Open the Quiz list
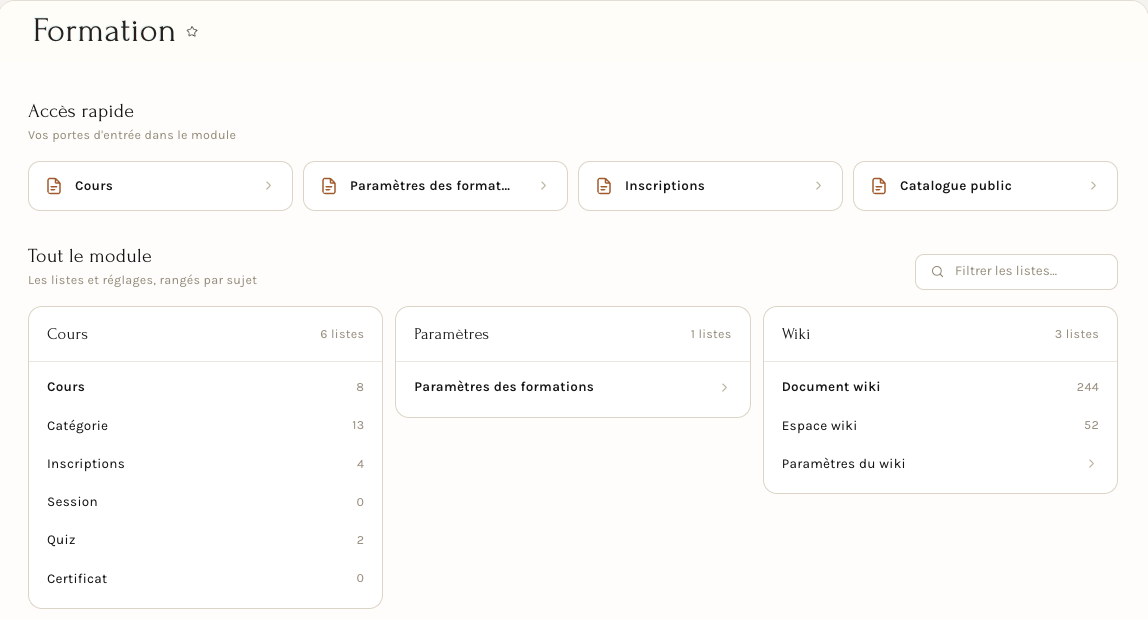The height and width of the screenshot is (620, 1148). (205, 539)
